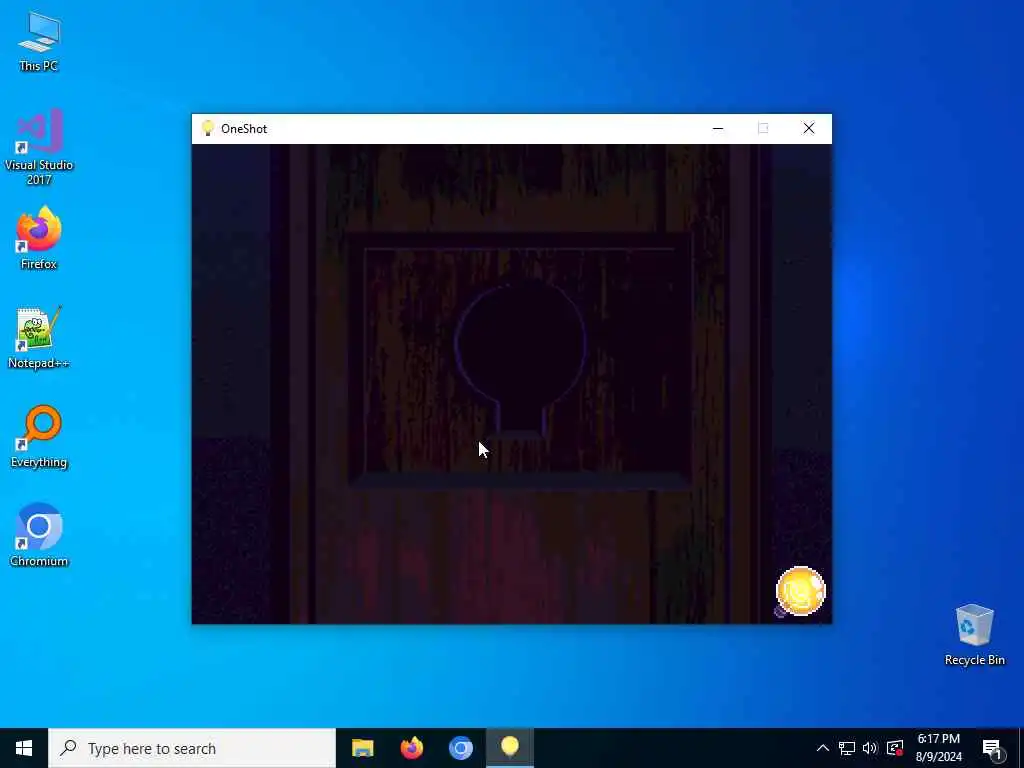The image size is (1024, 768).
Task: Open File Explorer from the taskbar
Action: coord(362,748)
